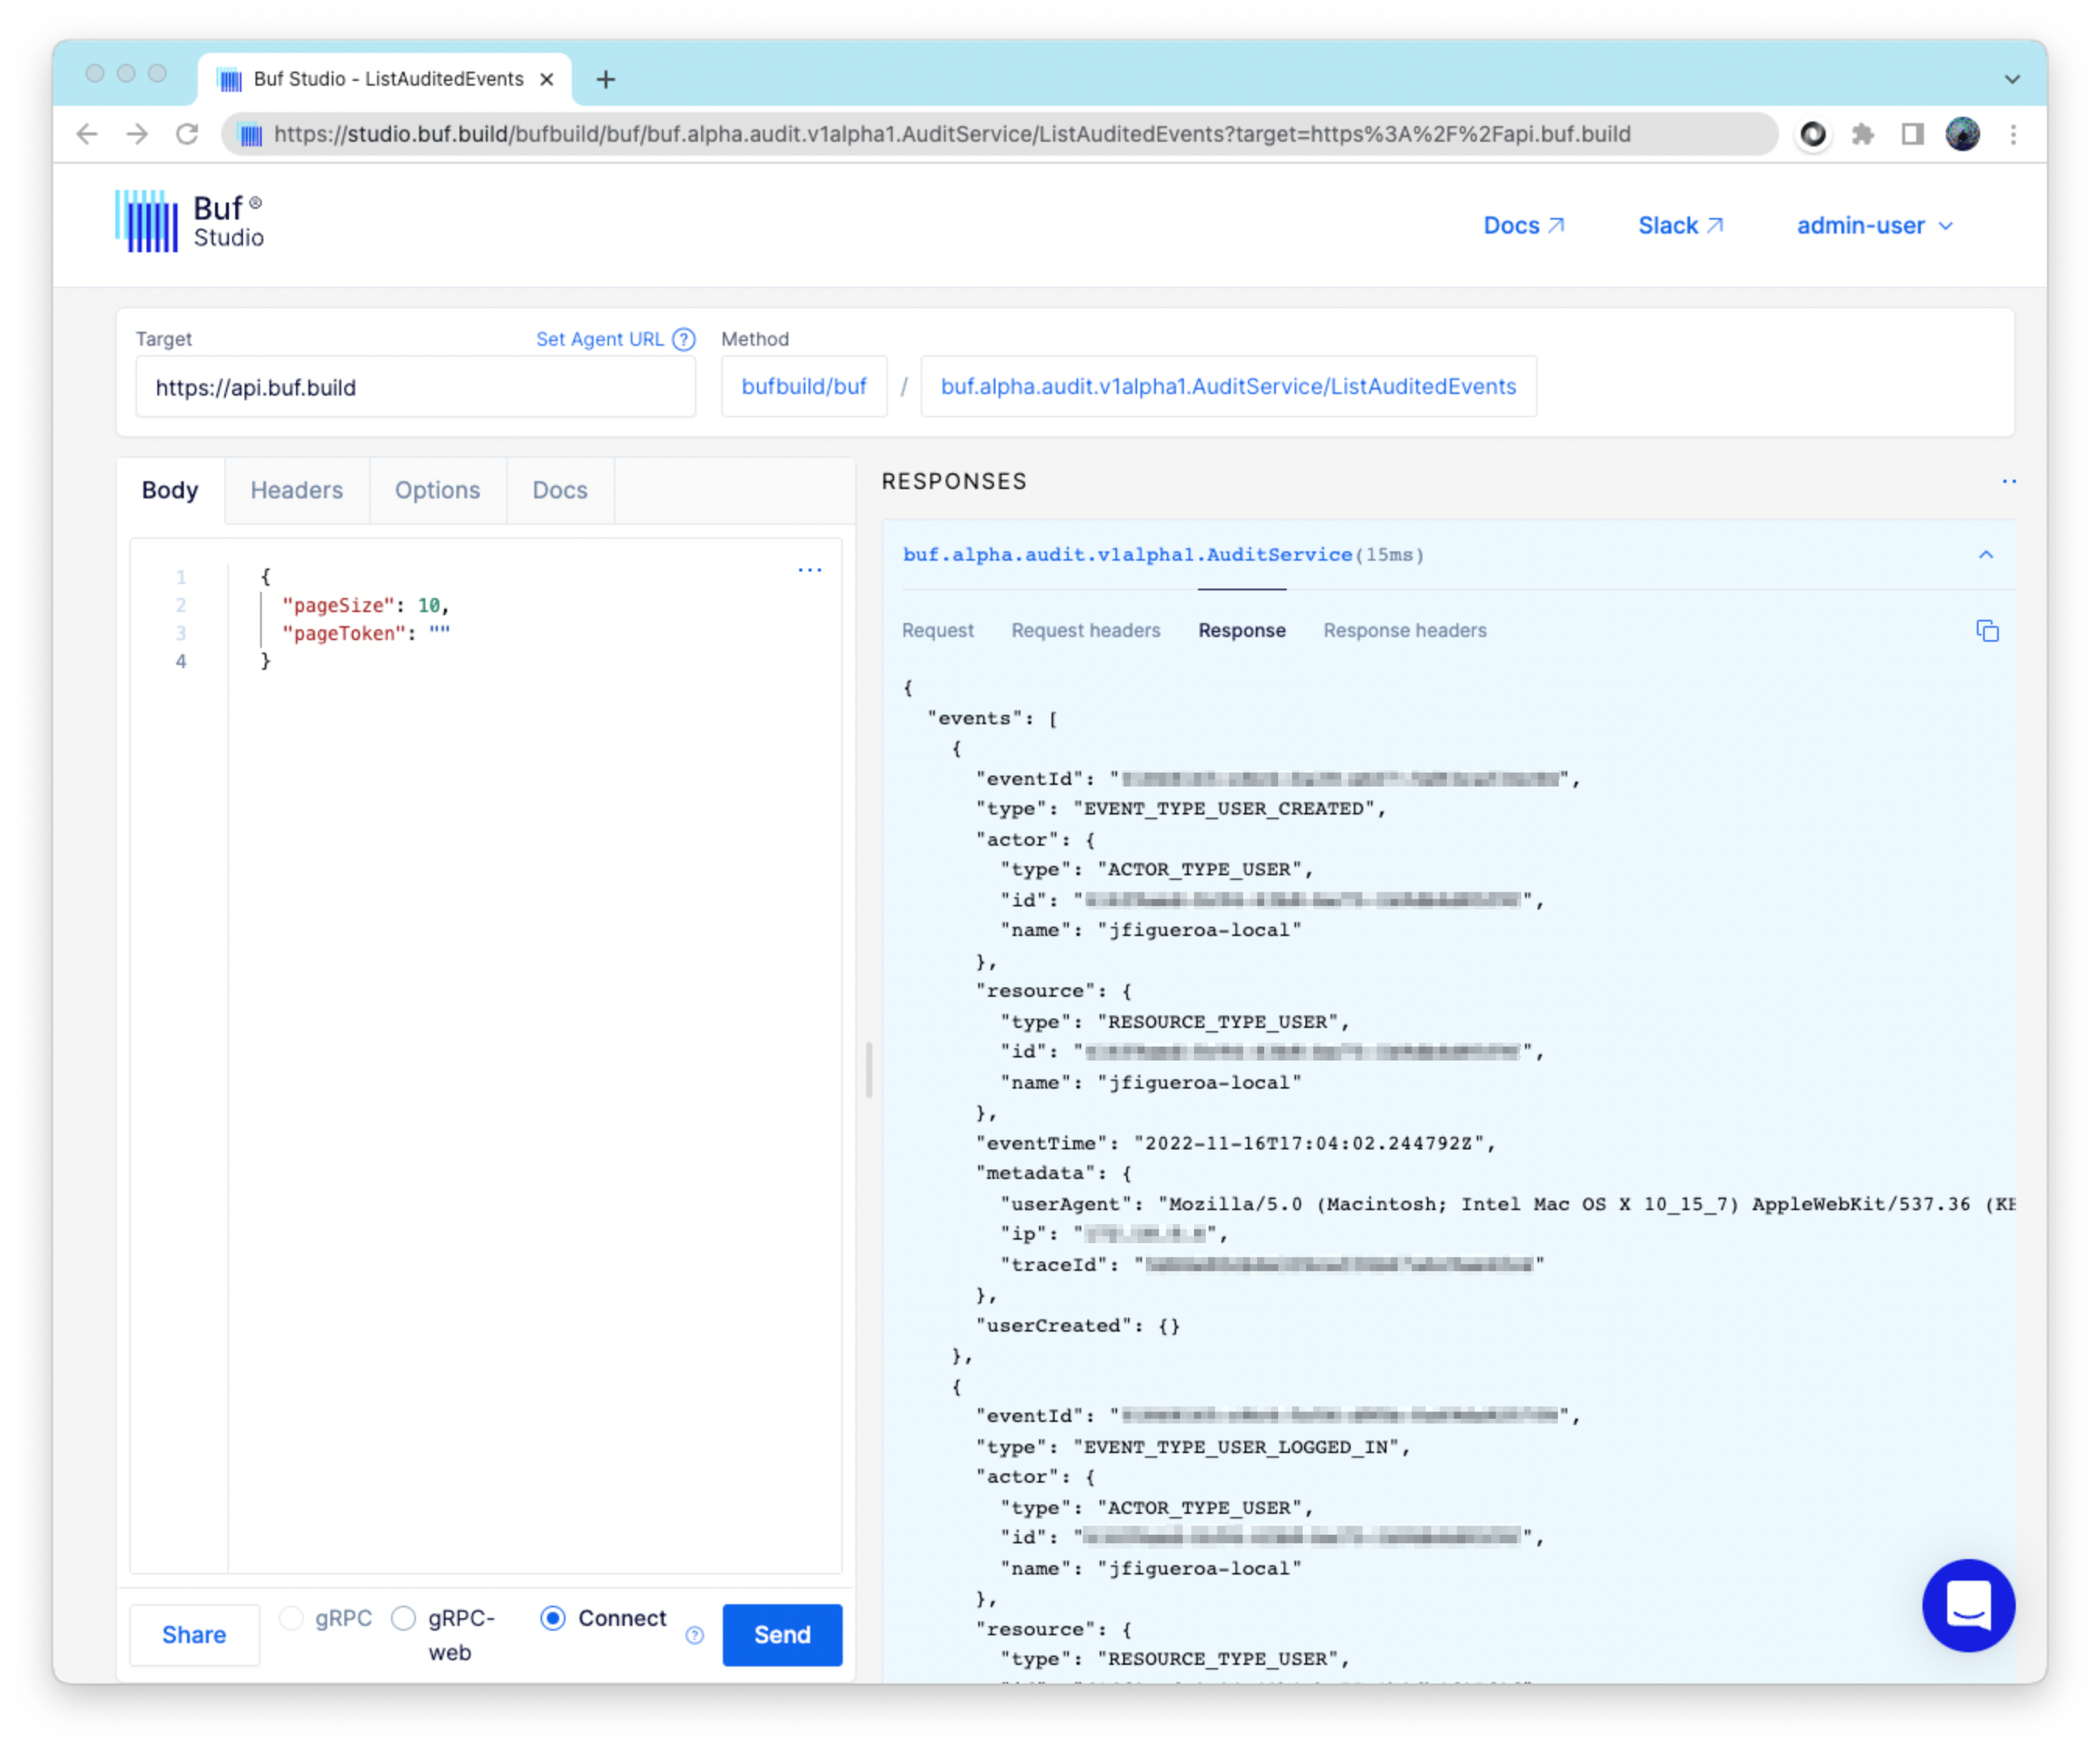The height and width of the screenshot is (1749, 2100).
Task: Click the "pageToken" line in body editor
Action: click(366, 632)
